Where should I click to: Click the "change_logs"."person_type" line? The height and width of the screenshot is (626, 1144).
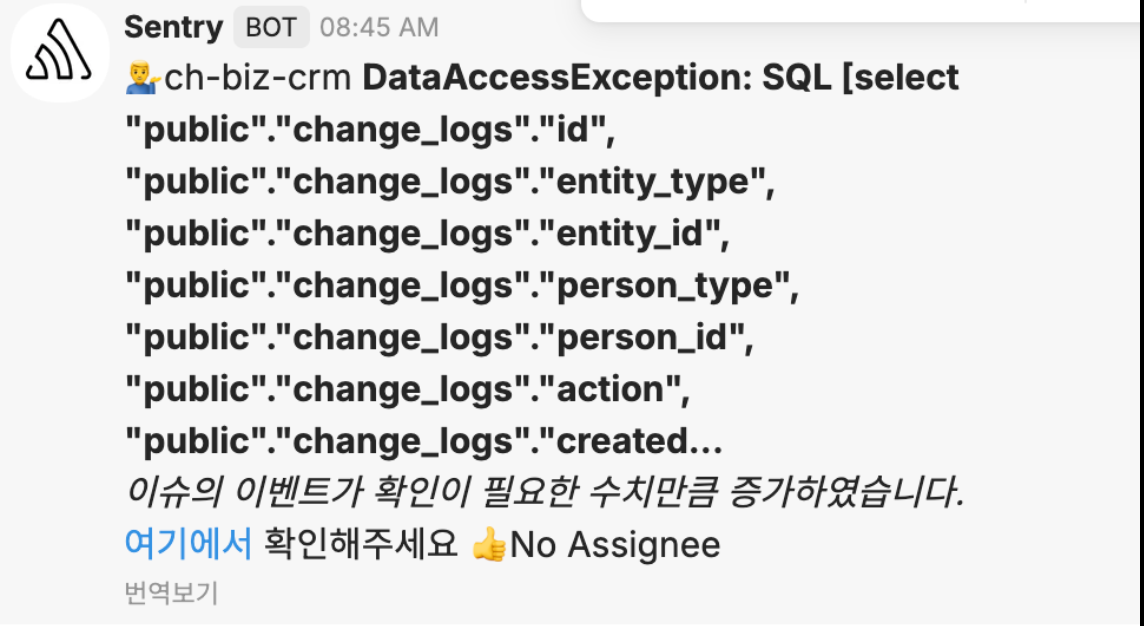[x=462, y=286]
